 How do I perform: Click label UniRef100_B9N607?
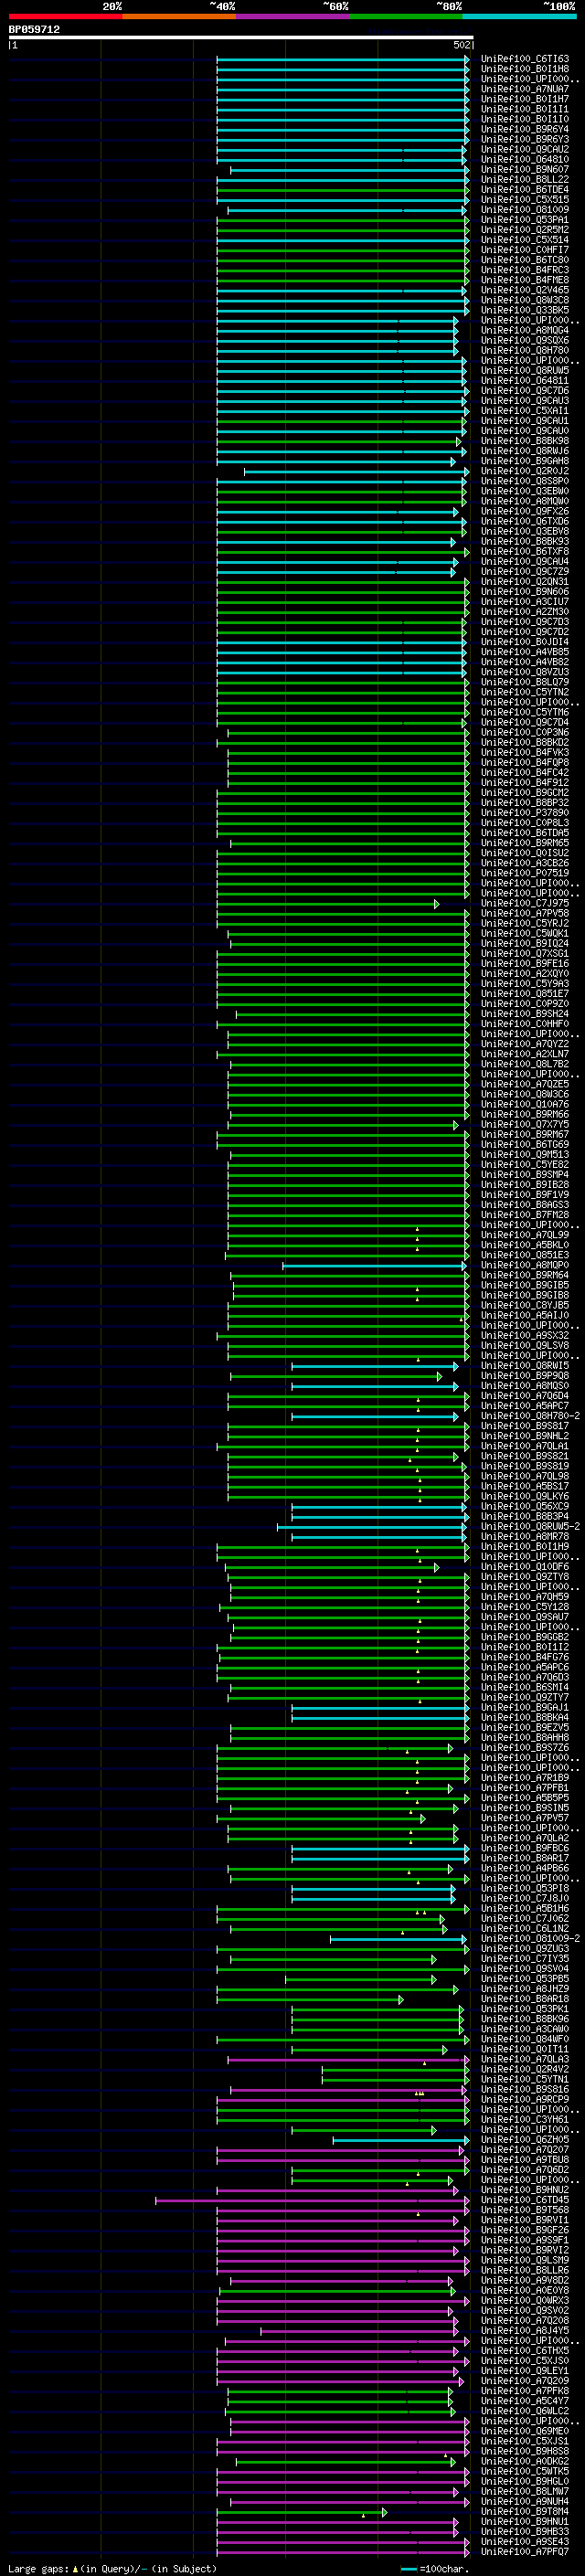[524, 169]
